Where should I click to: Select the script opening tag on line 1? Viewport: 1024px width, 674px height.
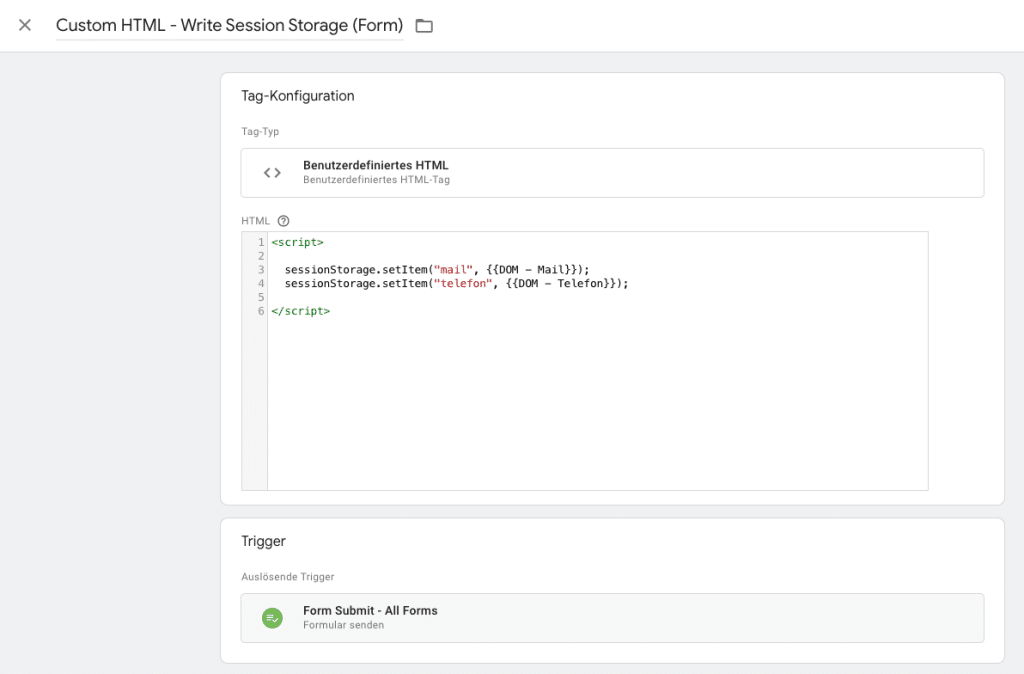pos(296,241)
